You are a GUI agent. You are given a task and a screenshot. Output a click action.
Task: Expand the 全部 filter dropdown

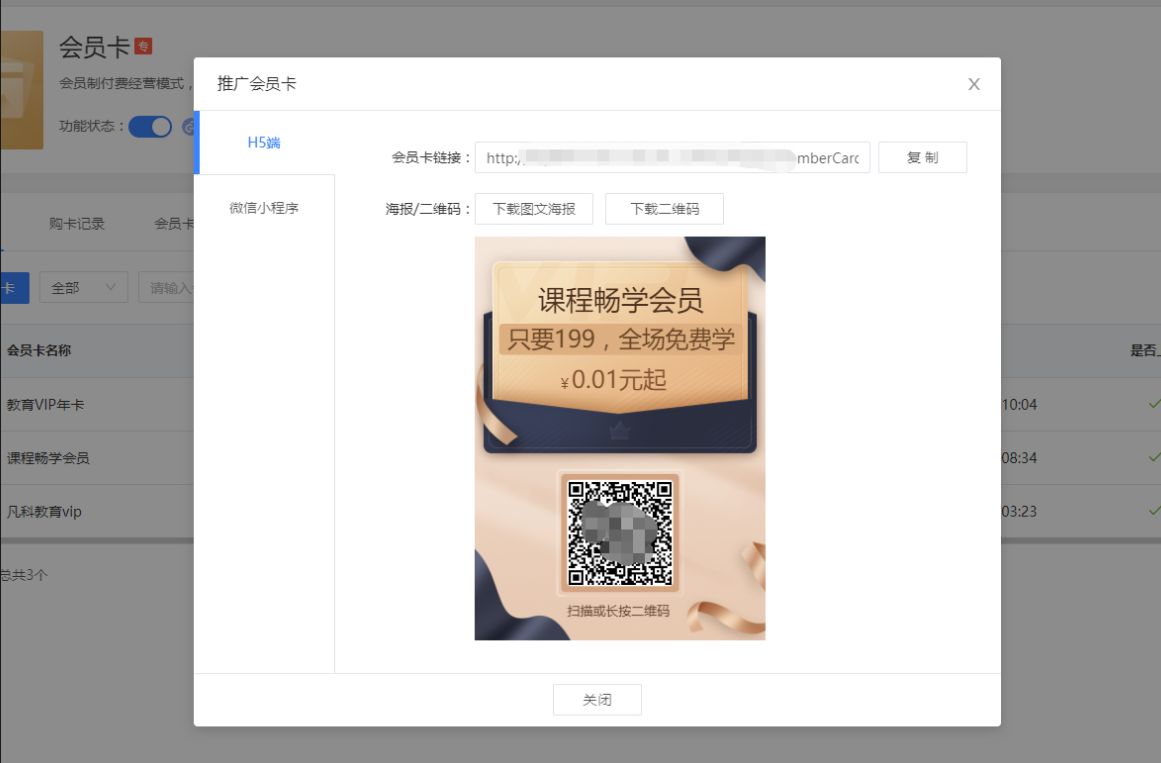pos(83,287)
